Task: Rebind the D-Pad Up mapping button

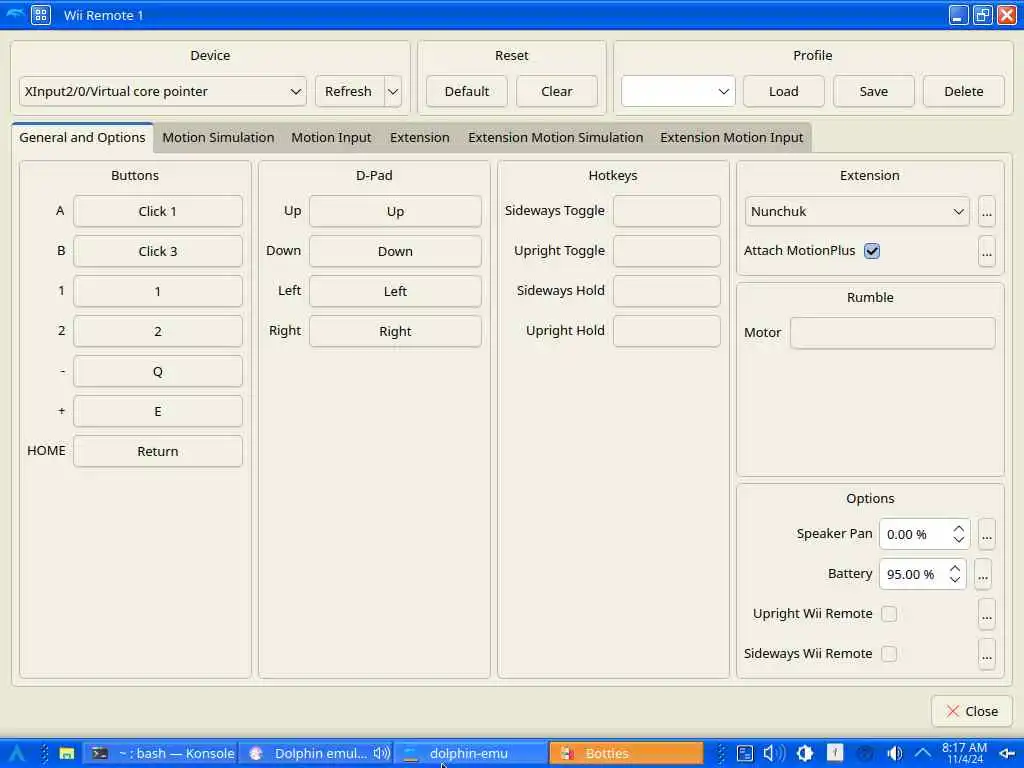Action: point(395,212)
